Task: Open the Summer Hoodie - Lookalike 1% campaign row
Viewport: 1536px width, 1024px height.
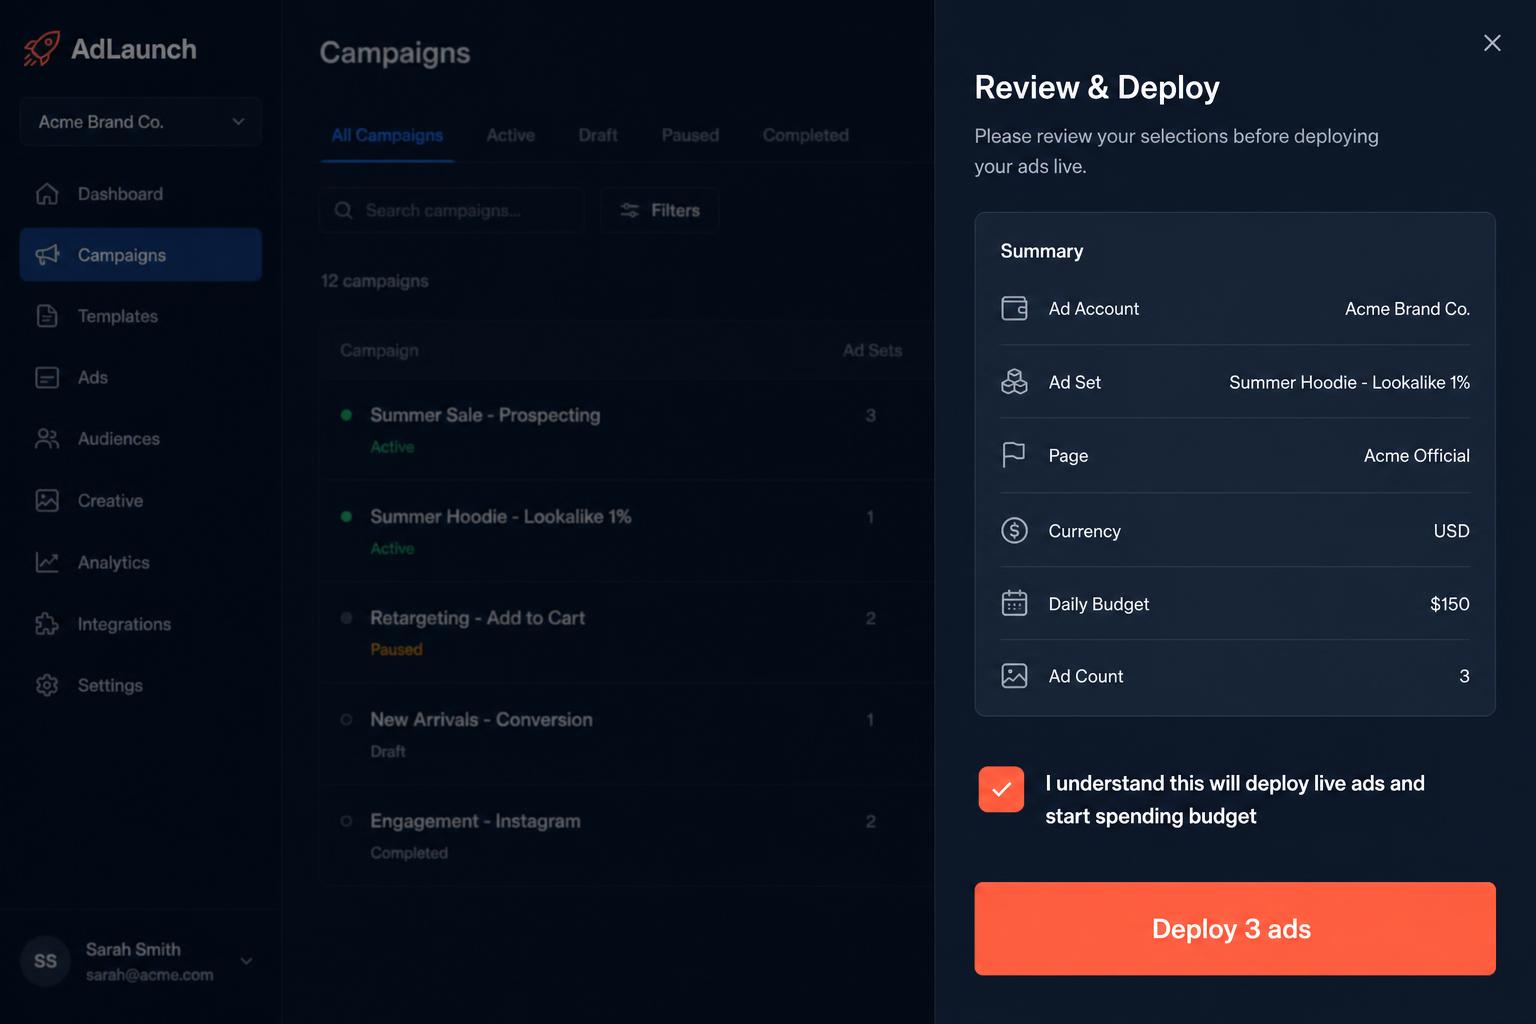Action: click(627, 531)
